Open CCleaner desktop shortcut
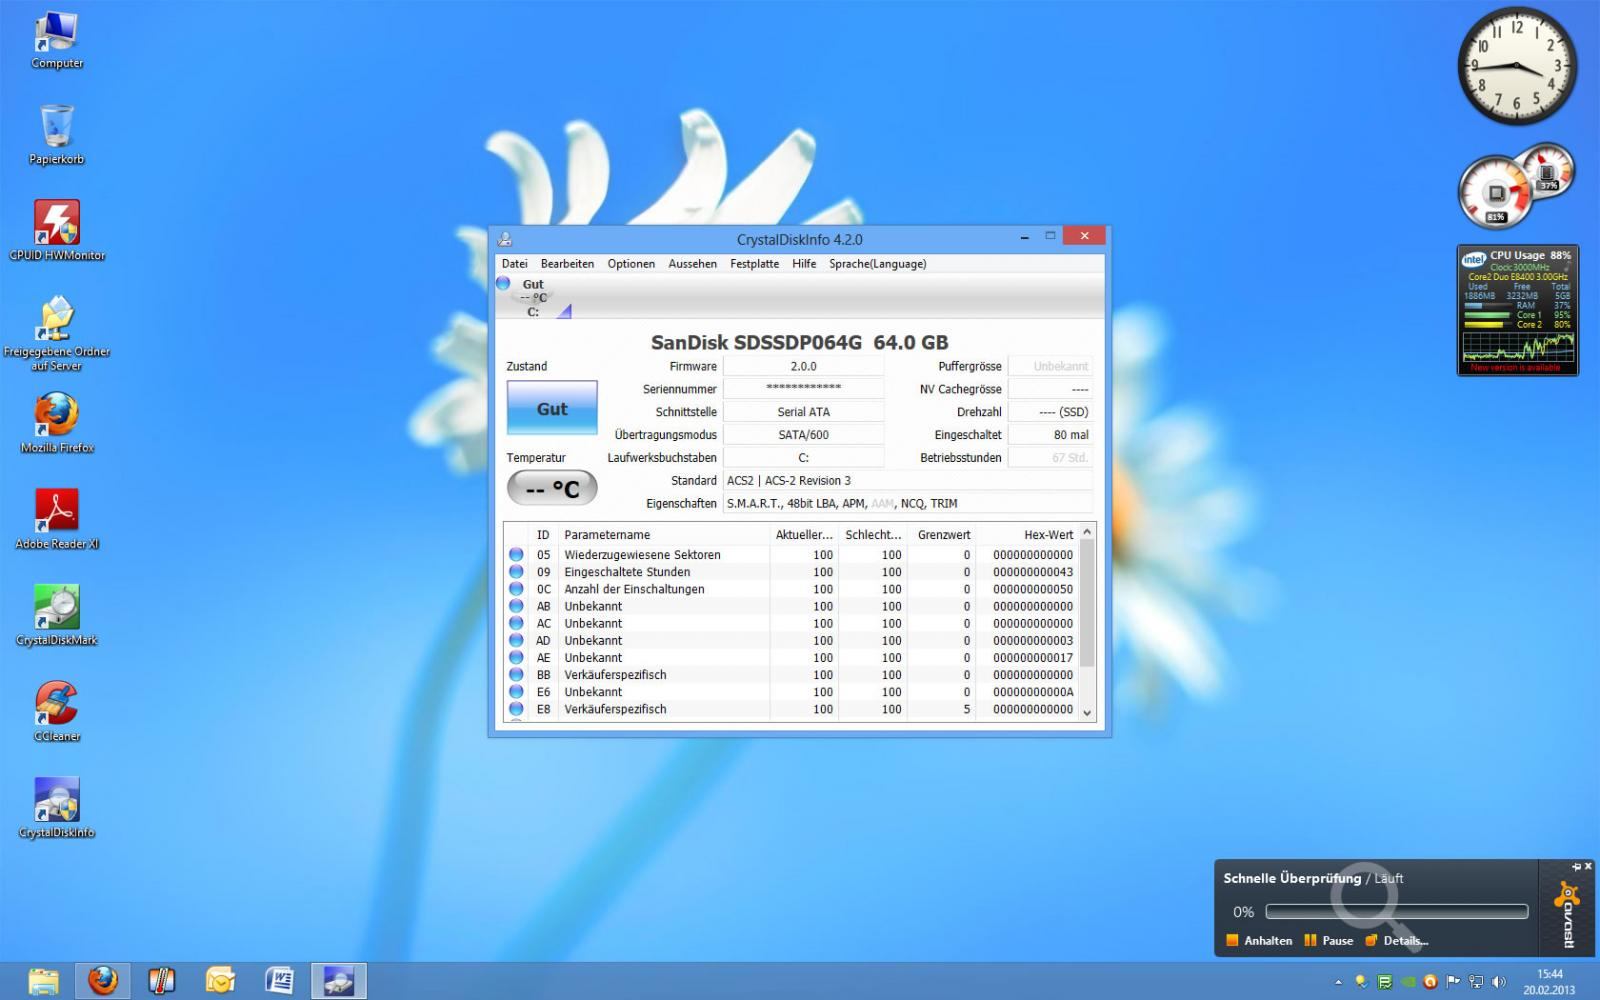The image size is (1600, 1000). pos(57,711)
